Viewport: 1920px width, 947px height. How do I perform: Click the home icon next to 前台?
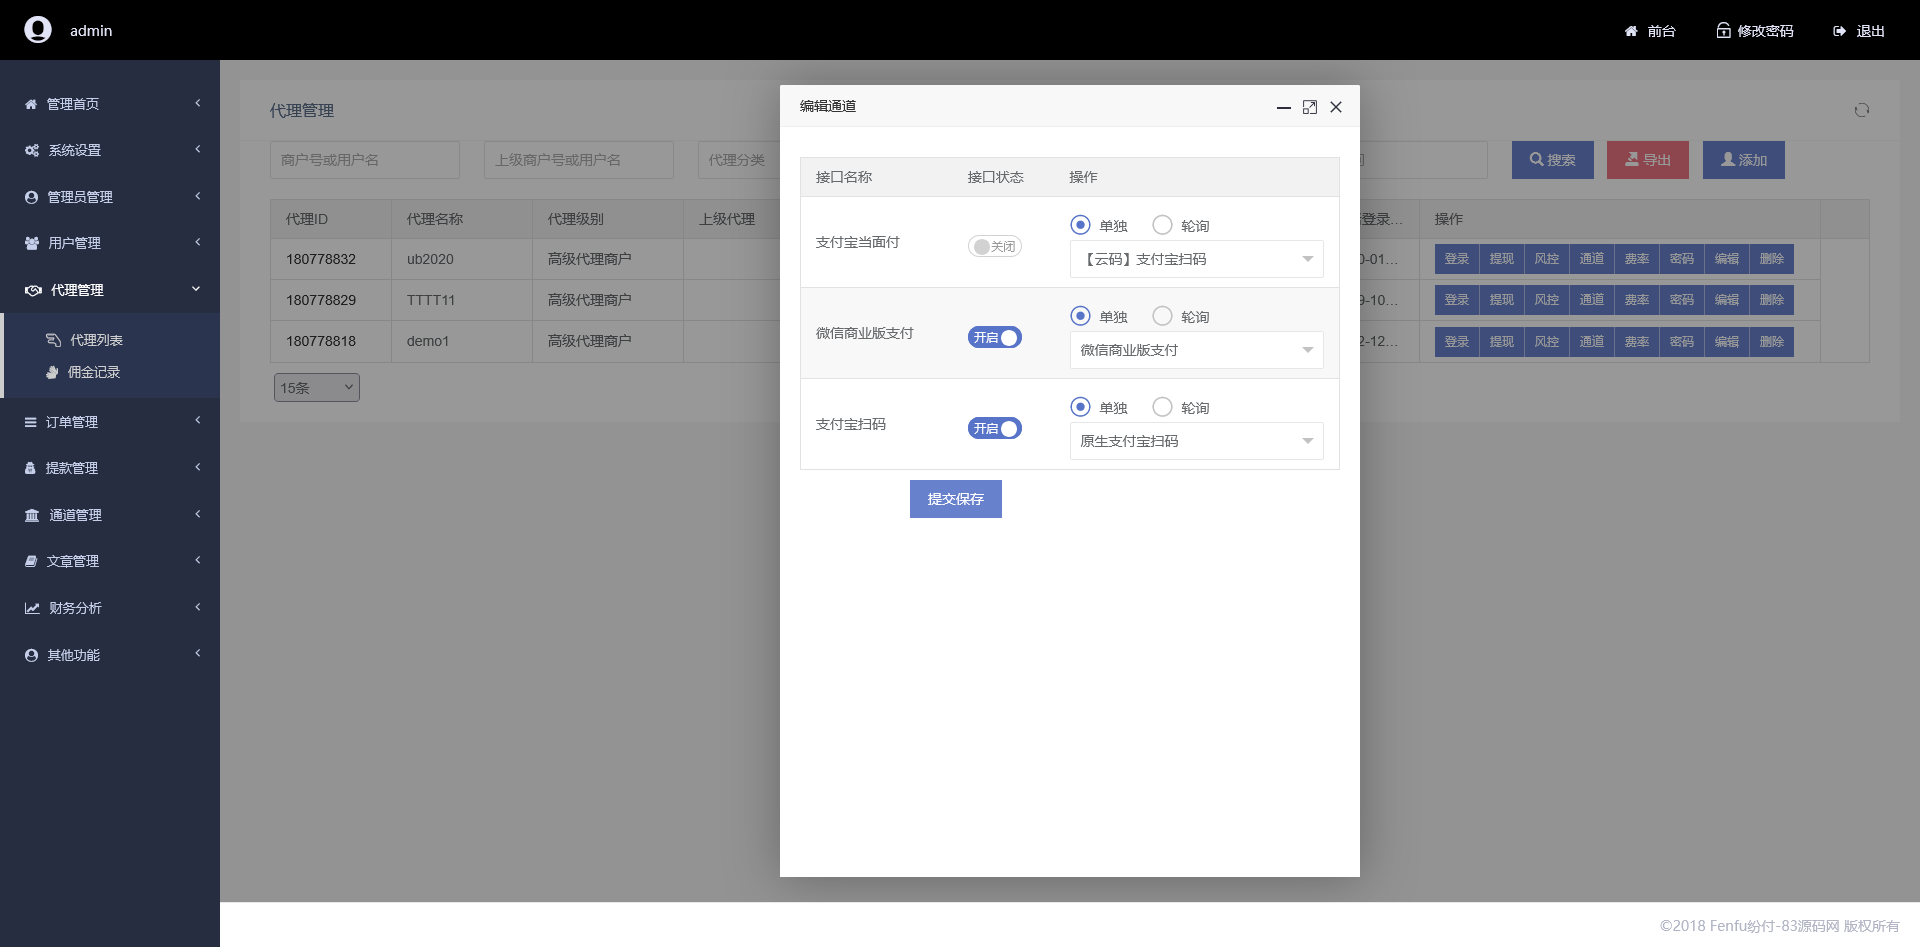coord(1631,31)
